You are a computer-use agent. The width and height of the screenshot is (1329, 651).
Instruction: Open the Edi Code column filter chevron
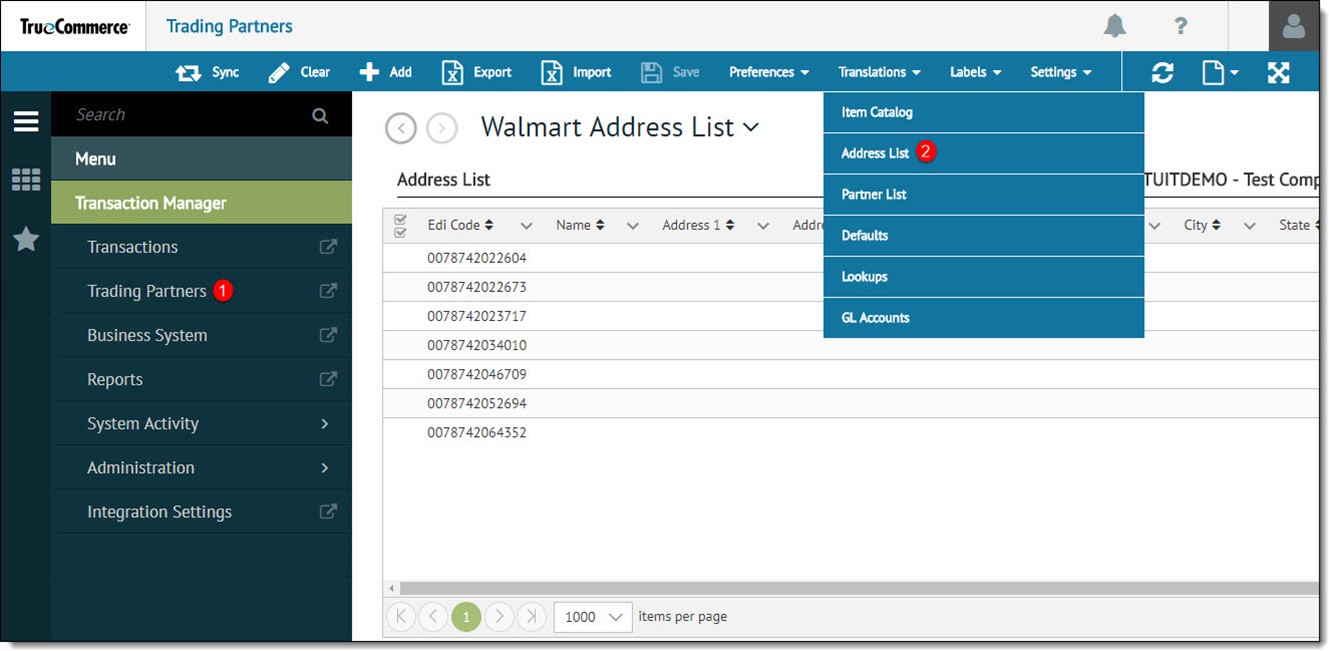pyautogui.click(x=527, y=226)
